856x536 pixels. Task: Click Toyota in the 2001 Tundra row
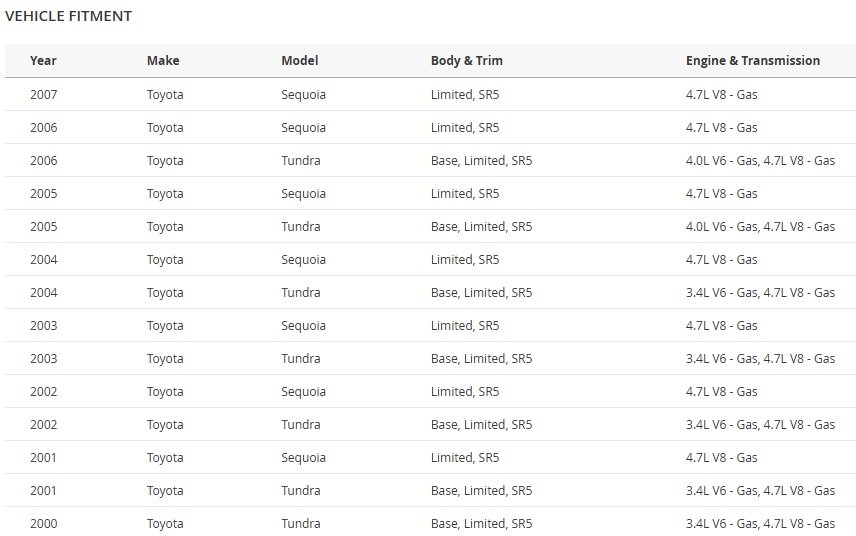click(165, 491)
